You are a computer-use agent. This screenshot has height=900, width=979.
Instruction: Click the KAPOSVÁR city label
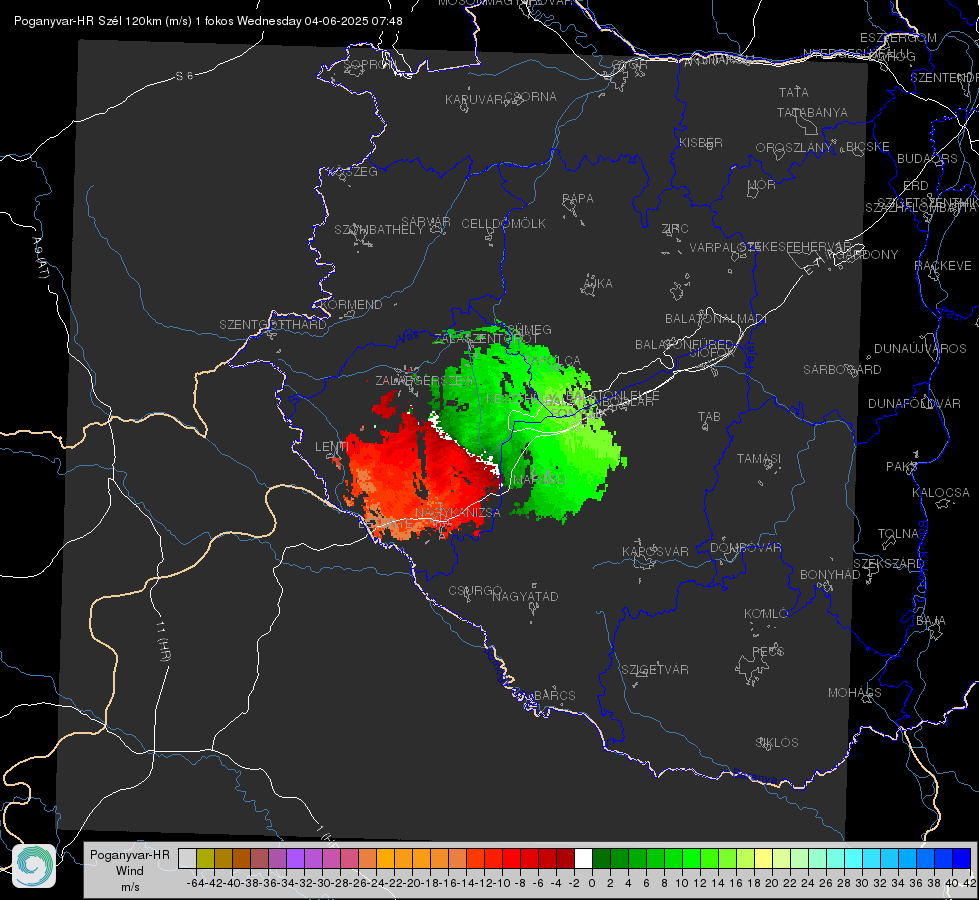655,551
